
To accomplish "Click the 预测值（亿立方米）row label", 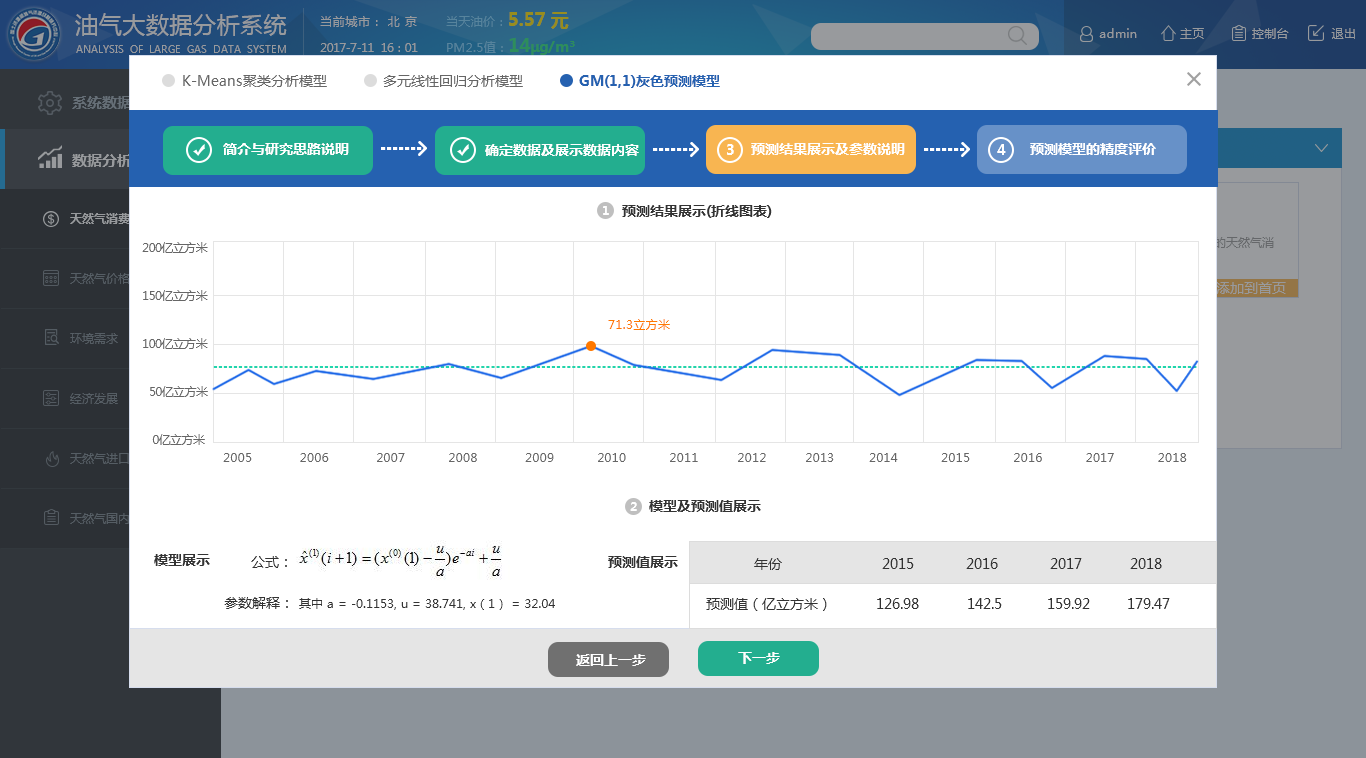I will pyautogui.click(x=767, y=604).
